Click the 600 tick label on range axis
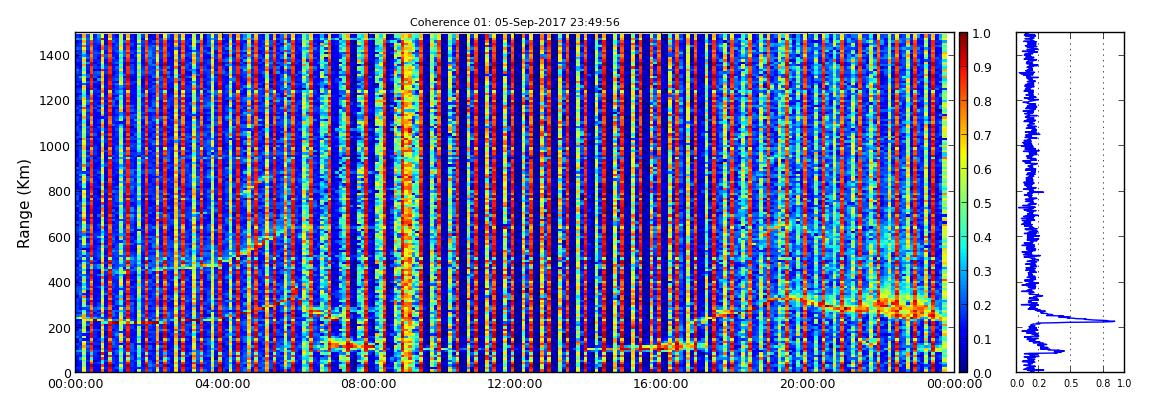Image resolution: width=1150 pixels, height=407 pixels. click(x=59, y=237)
